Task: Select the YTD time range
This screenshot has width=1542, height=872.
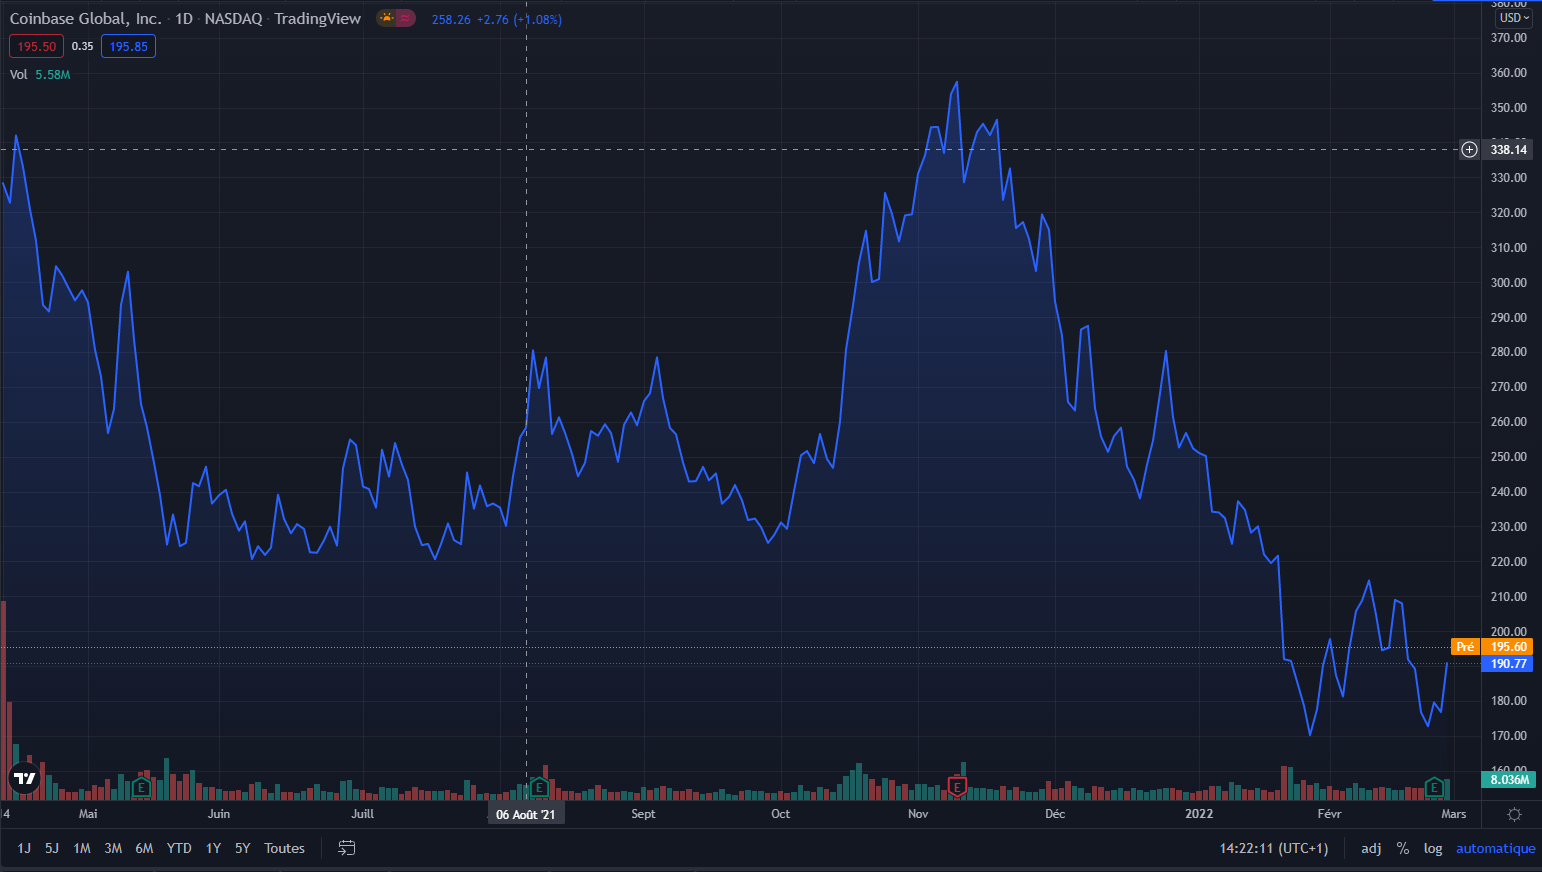Action: pyautogui.click(x=179, y=848)
